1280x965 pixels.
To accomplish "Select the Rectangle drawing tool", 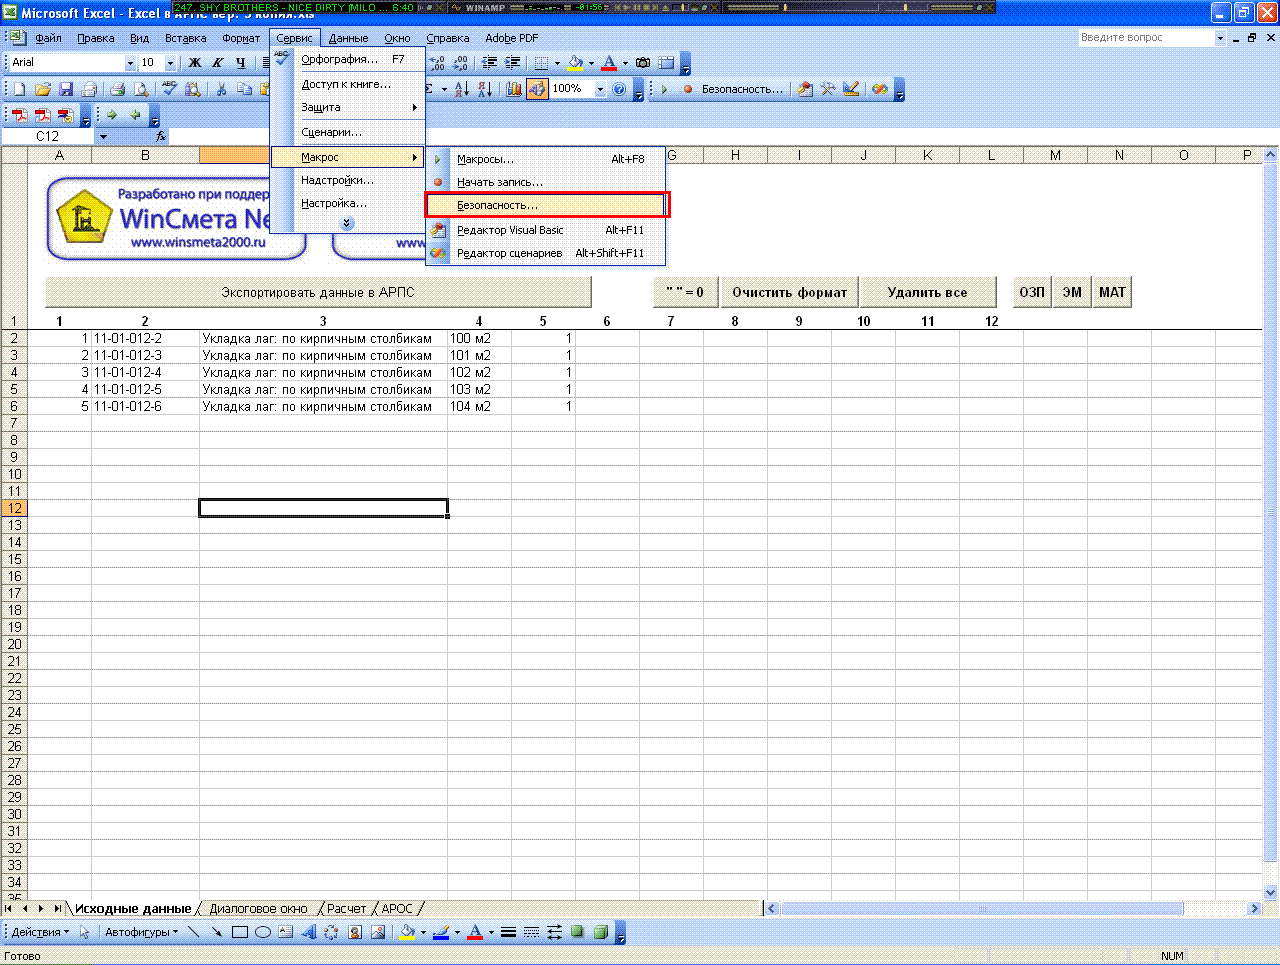I will [x=240, y=932].
